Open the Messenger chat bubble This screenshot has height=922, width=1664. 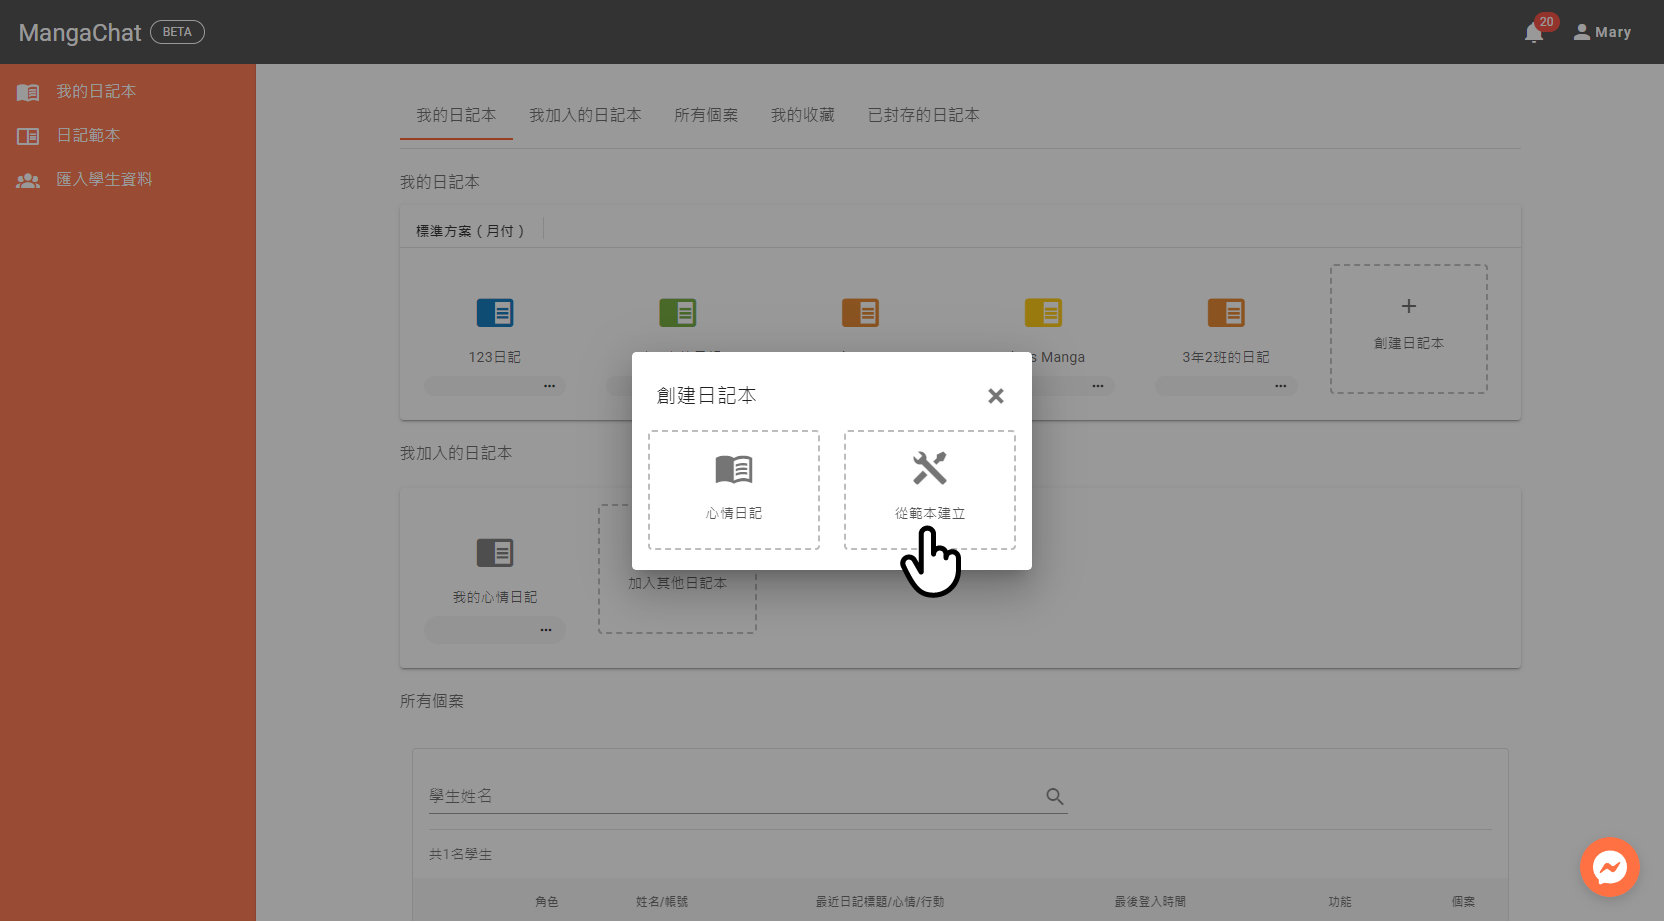(1609, 867)
